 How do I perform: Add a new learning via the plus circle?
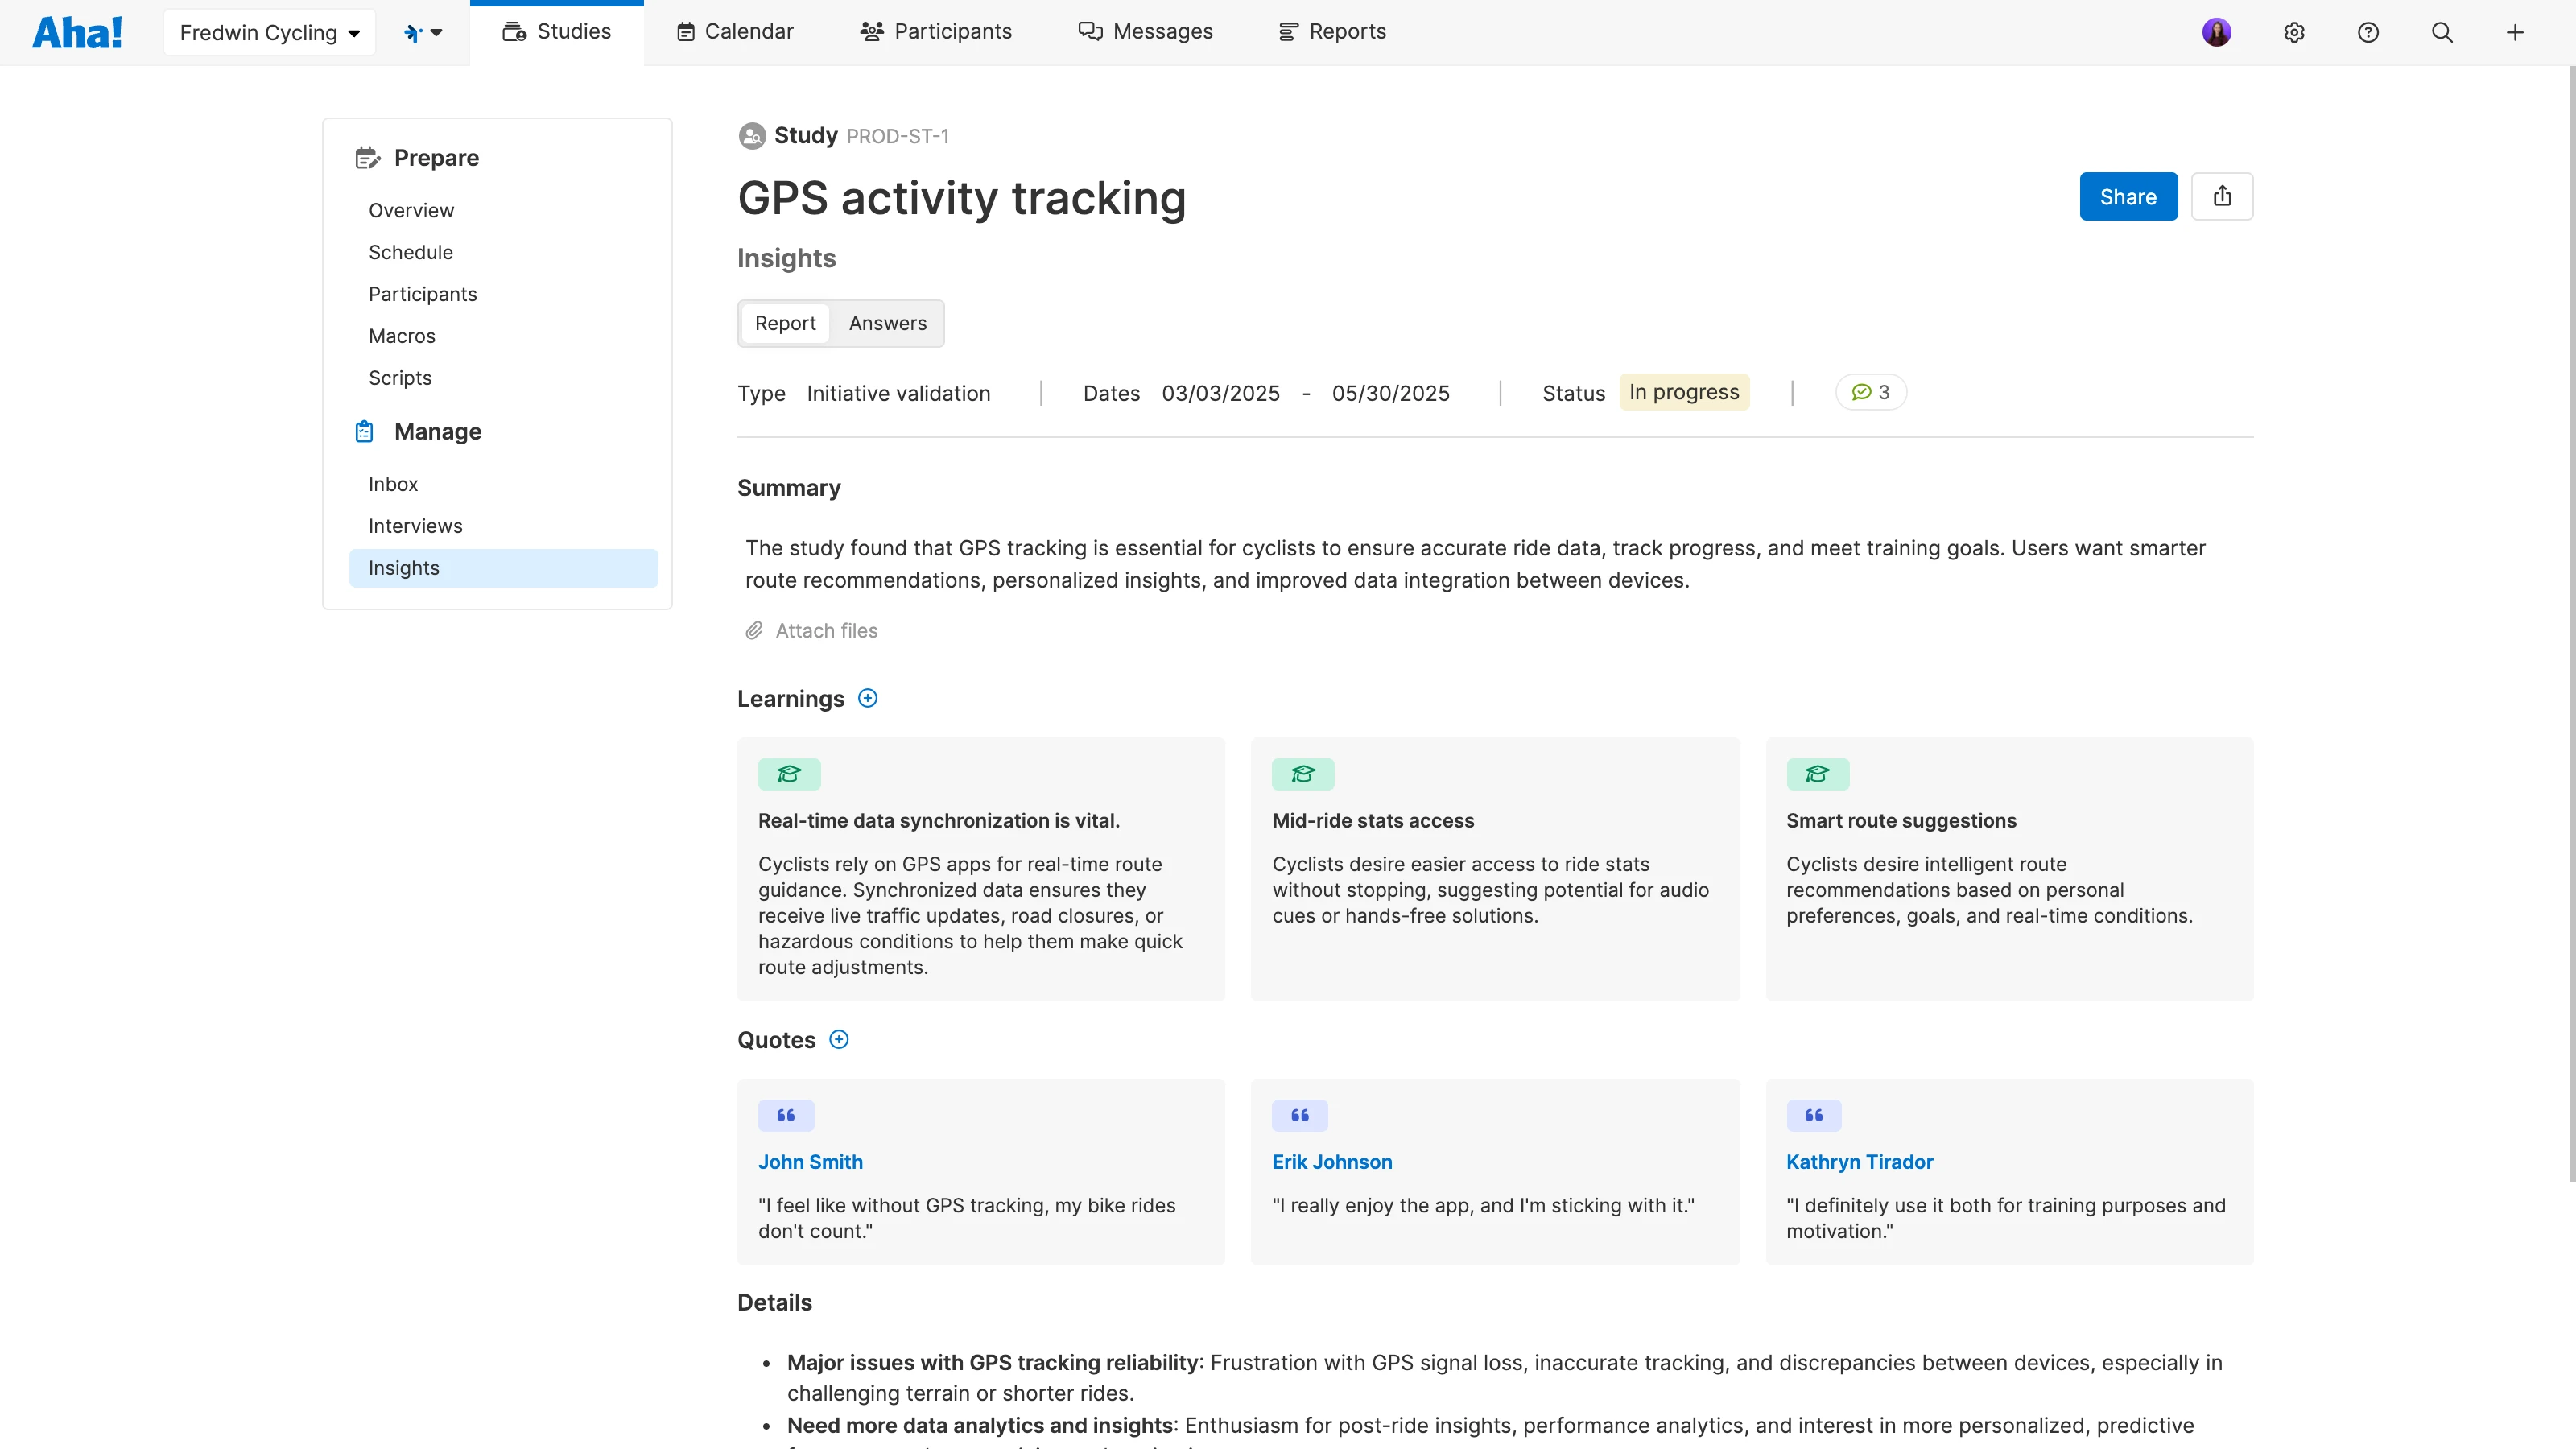[867, 698]
